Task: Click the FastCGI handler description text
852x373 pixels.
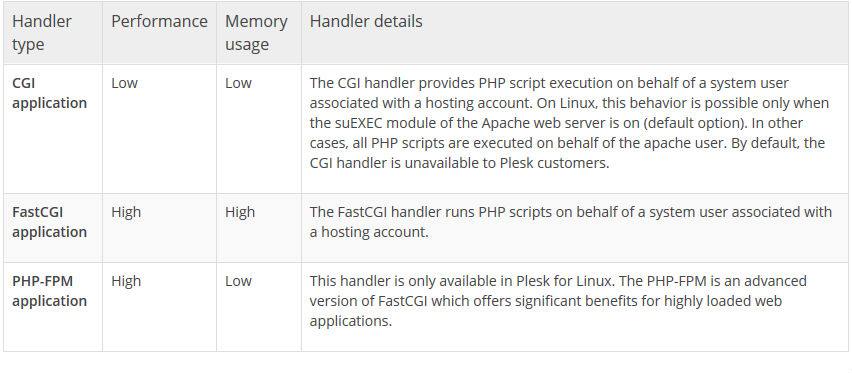Action: pos(571,222)
